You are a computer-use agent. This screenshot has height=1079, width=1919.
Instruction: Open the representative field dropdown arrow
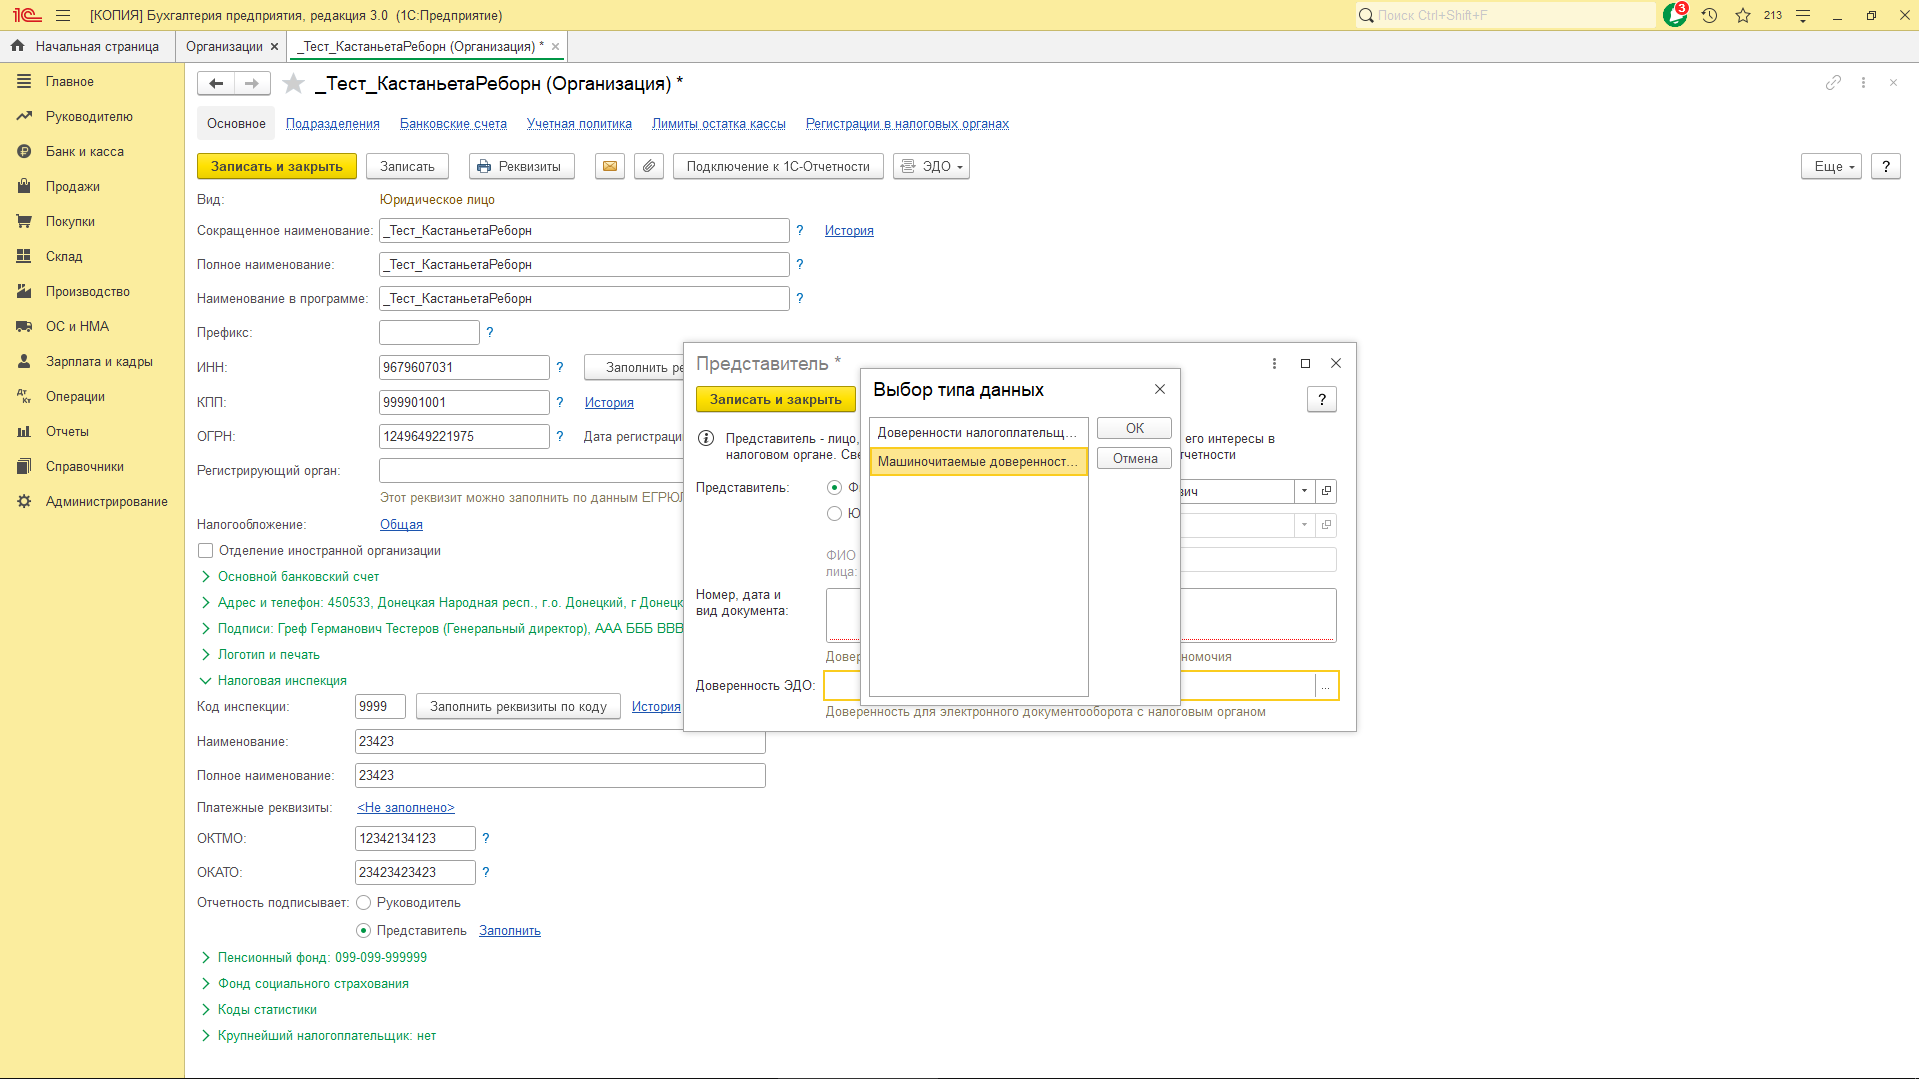click(1304, 491)
